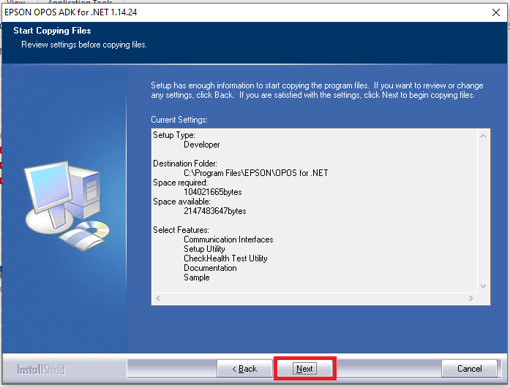The image size is (510, 387).
Task: Select the Communication Interfaces feature line
Action: [228, 239]
